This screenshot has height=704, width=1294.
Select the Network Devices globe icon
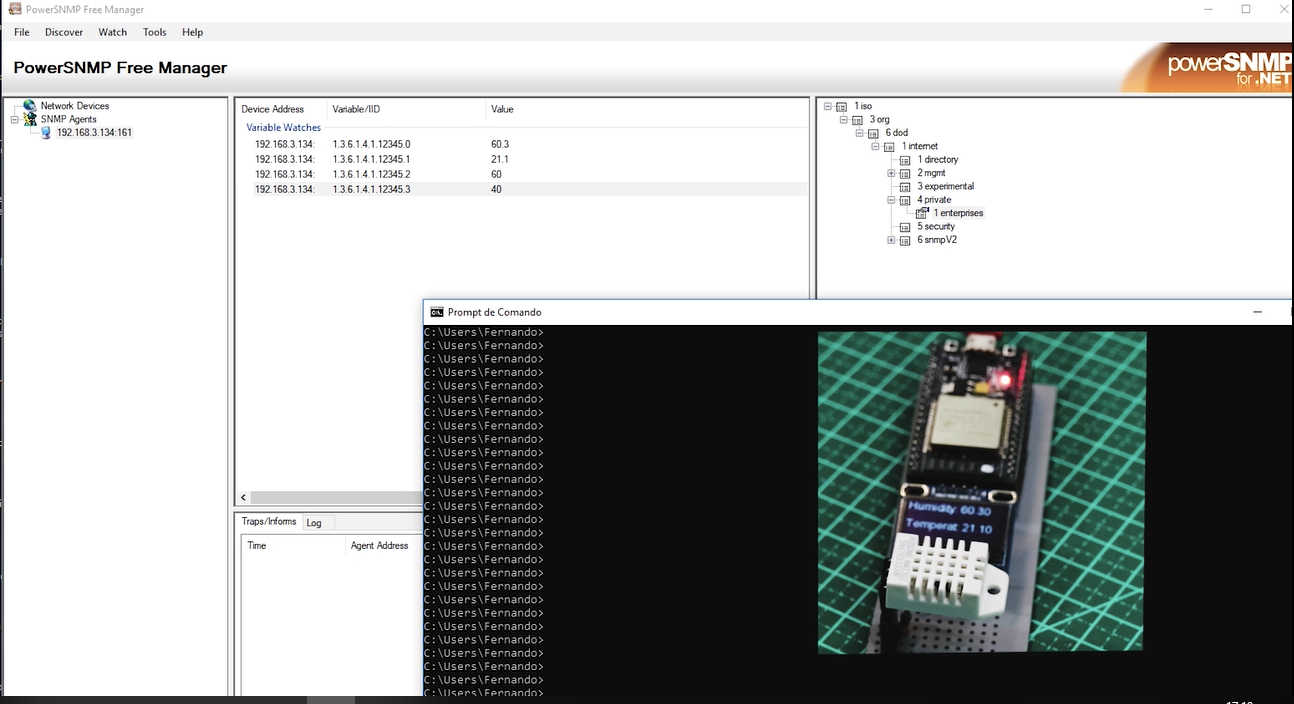coord(29,105)
